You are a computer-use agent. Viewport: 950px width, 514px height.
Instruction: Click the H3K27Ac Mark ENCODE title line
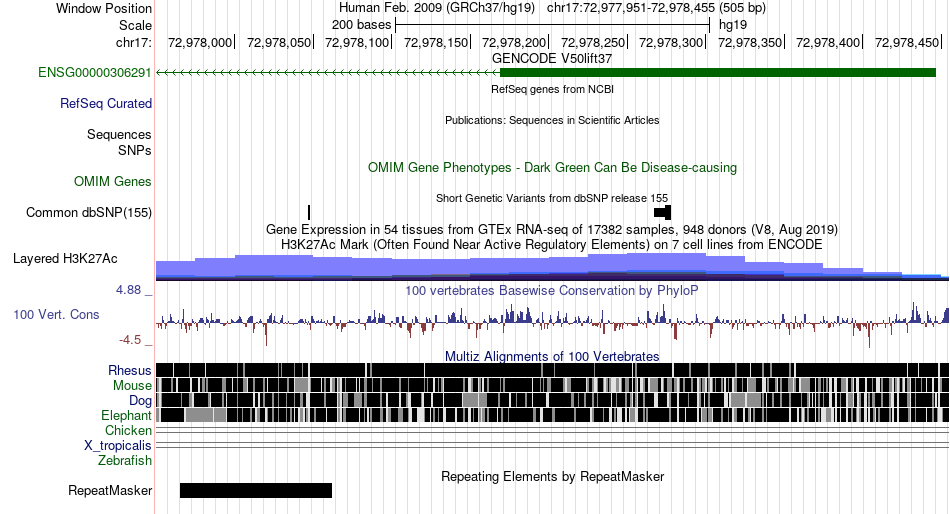tap(552, 245)
